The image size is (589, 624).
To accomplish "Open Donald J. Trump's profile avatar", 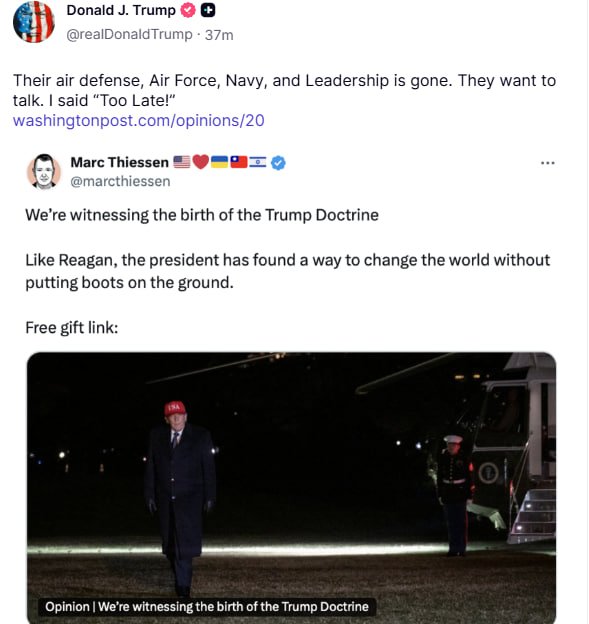I will point(34,21).
